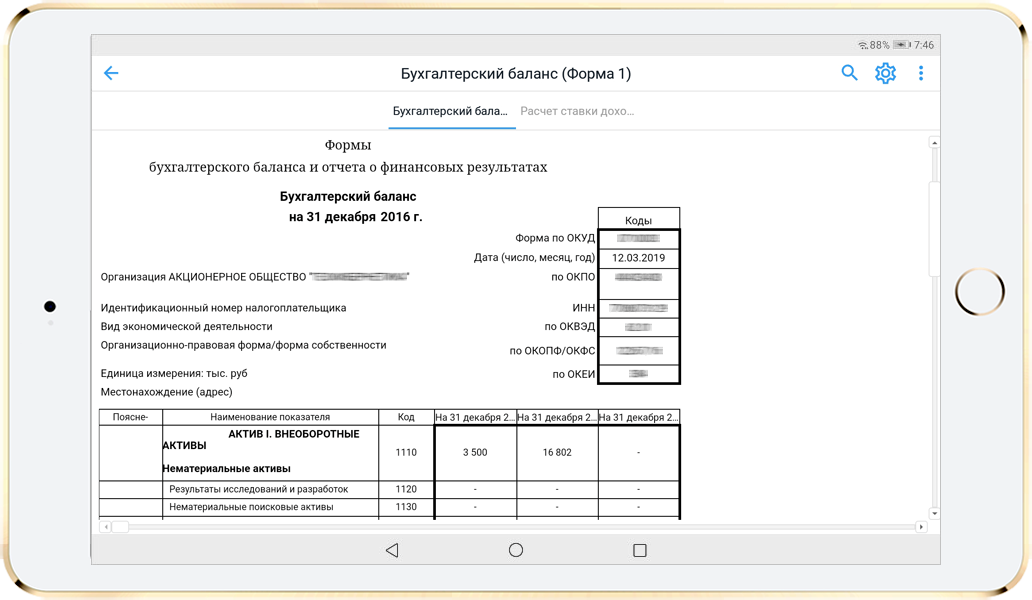Image resolution: width=1032 pixels, height=600 pixels.
Task: Tap the back arrow icon
Action: (x=111, y=73)
